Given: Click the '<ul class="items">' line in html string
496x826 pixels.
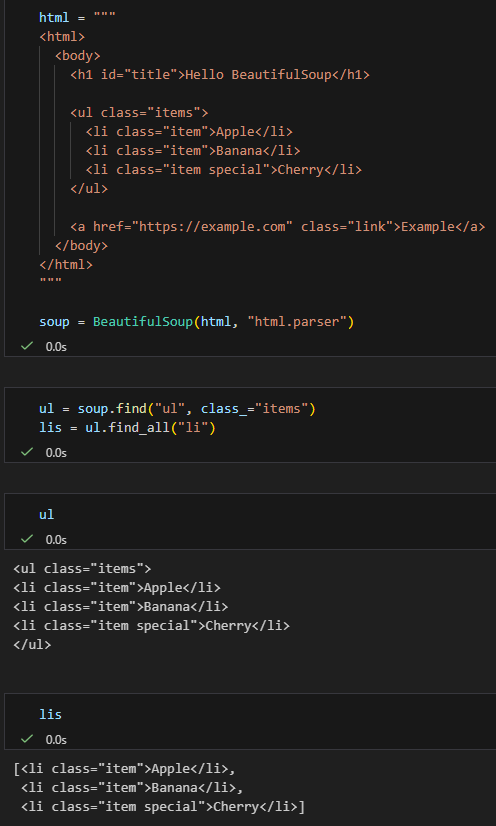Looking at the screenshot, I should coord(139,113).
